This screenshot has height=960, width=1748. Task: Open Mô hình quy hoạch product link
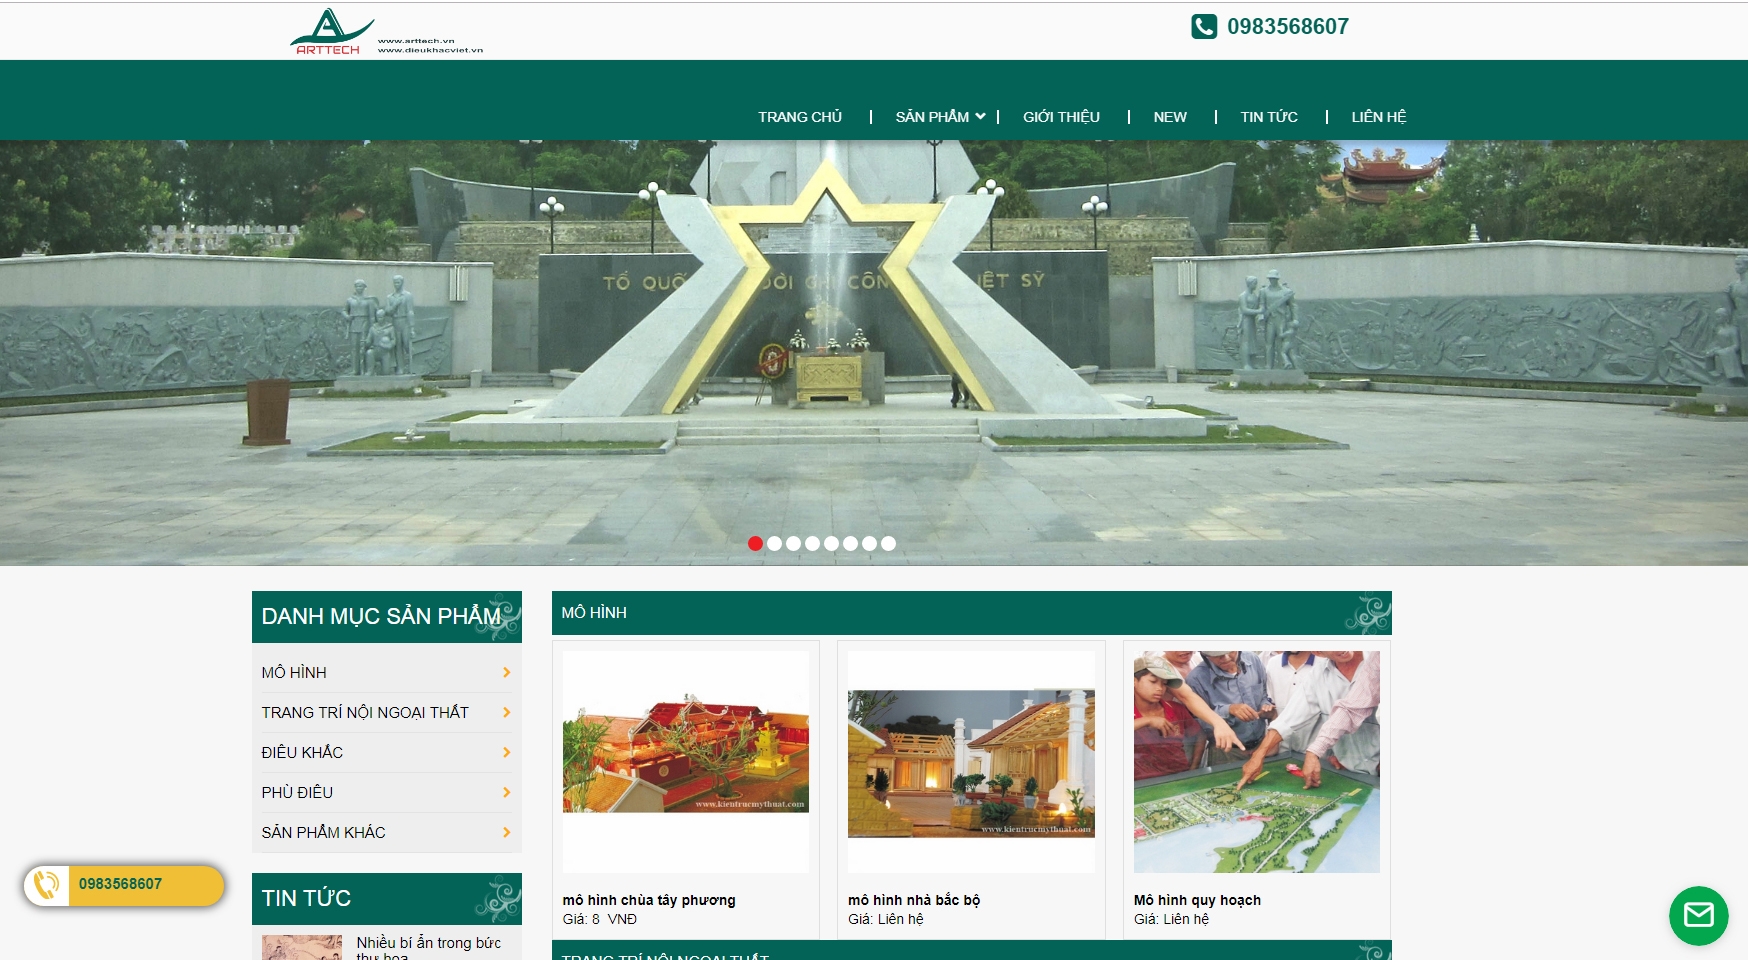pyautogui.click(x=1197, y=900)
